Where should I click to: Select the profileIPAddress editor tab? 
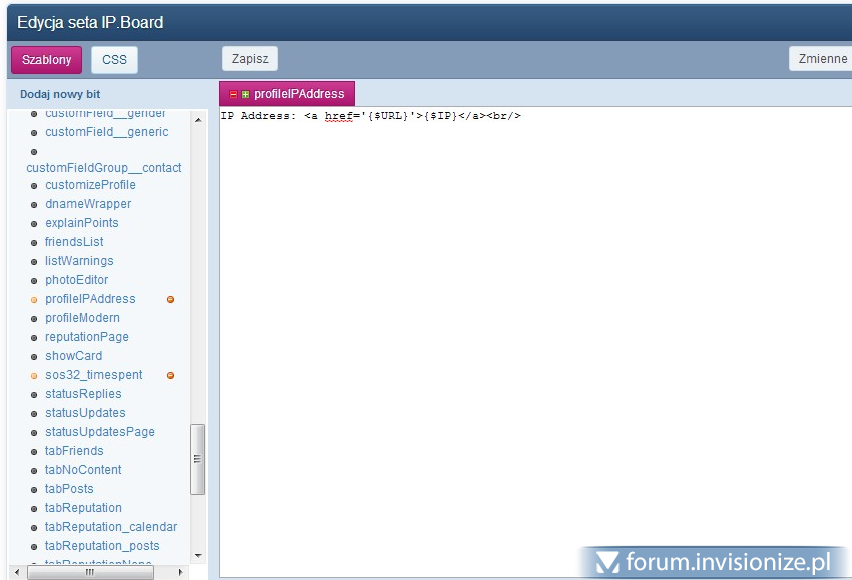pyautogui.click(x=297, y=94)
